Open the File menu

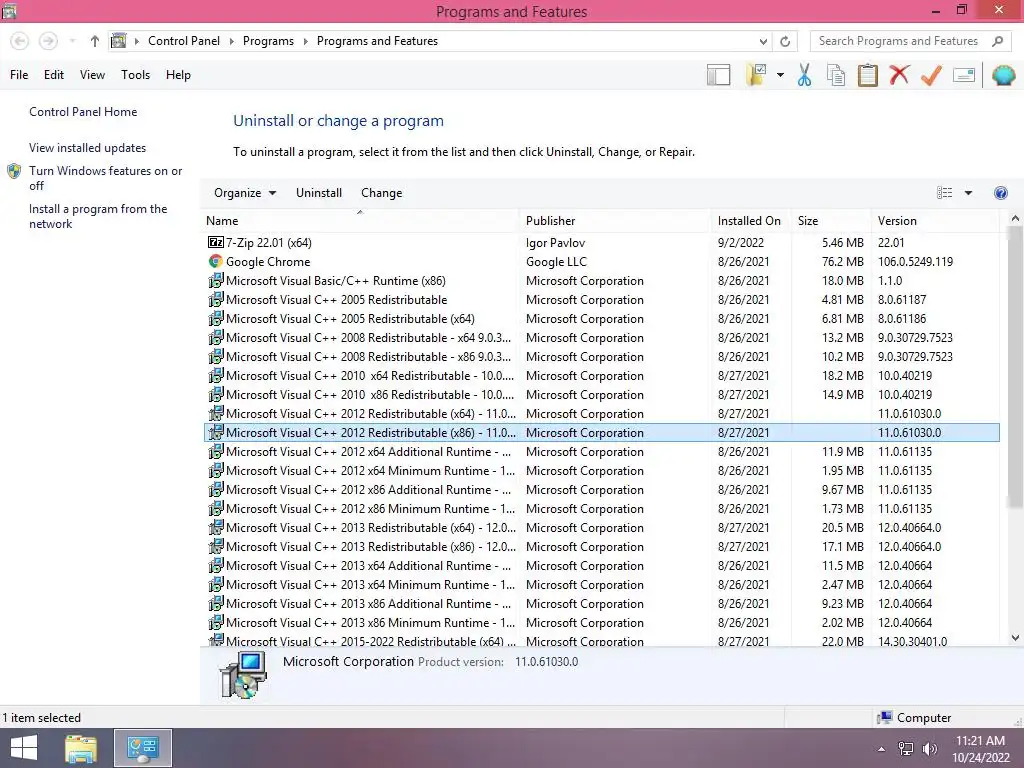(19, 75)
